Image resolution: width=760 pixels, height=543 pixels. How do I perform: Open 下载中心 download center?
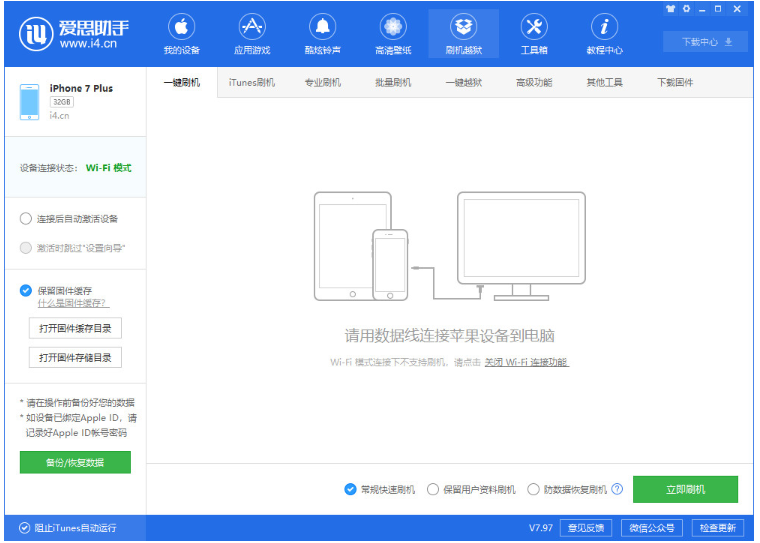pos(707,42)
